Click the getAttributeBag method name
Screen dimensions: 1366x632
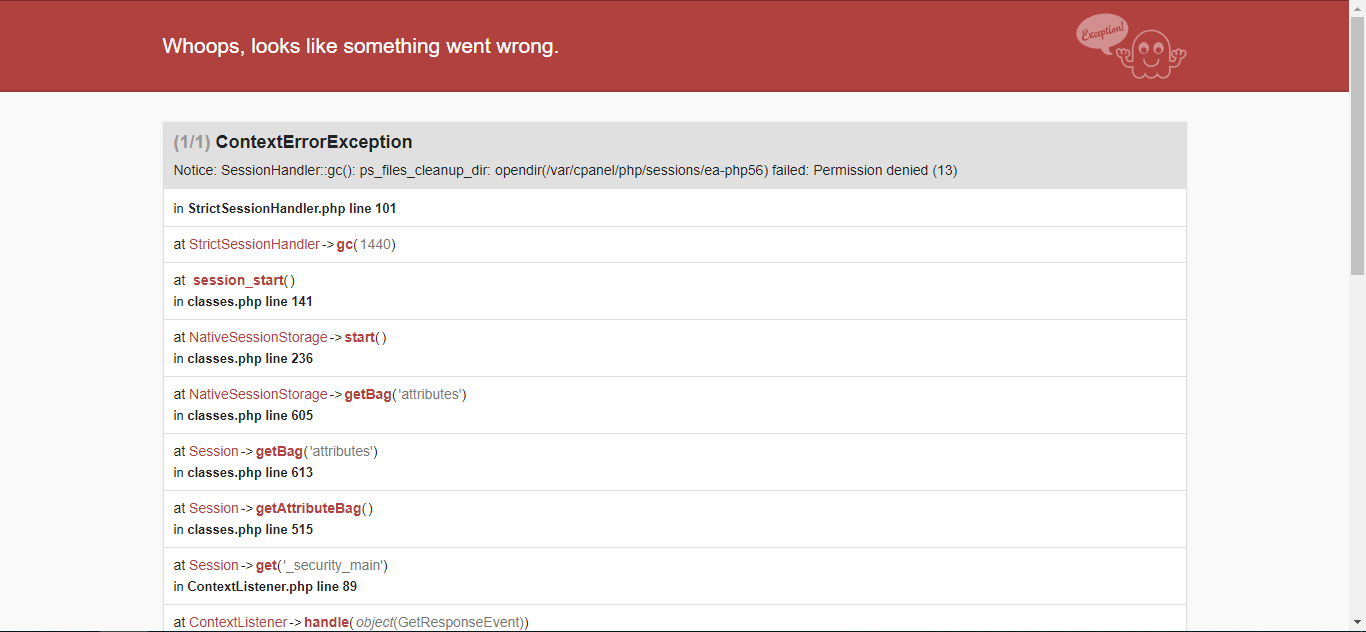tap(308, 508)
